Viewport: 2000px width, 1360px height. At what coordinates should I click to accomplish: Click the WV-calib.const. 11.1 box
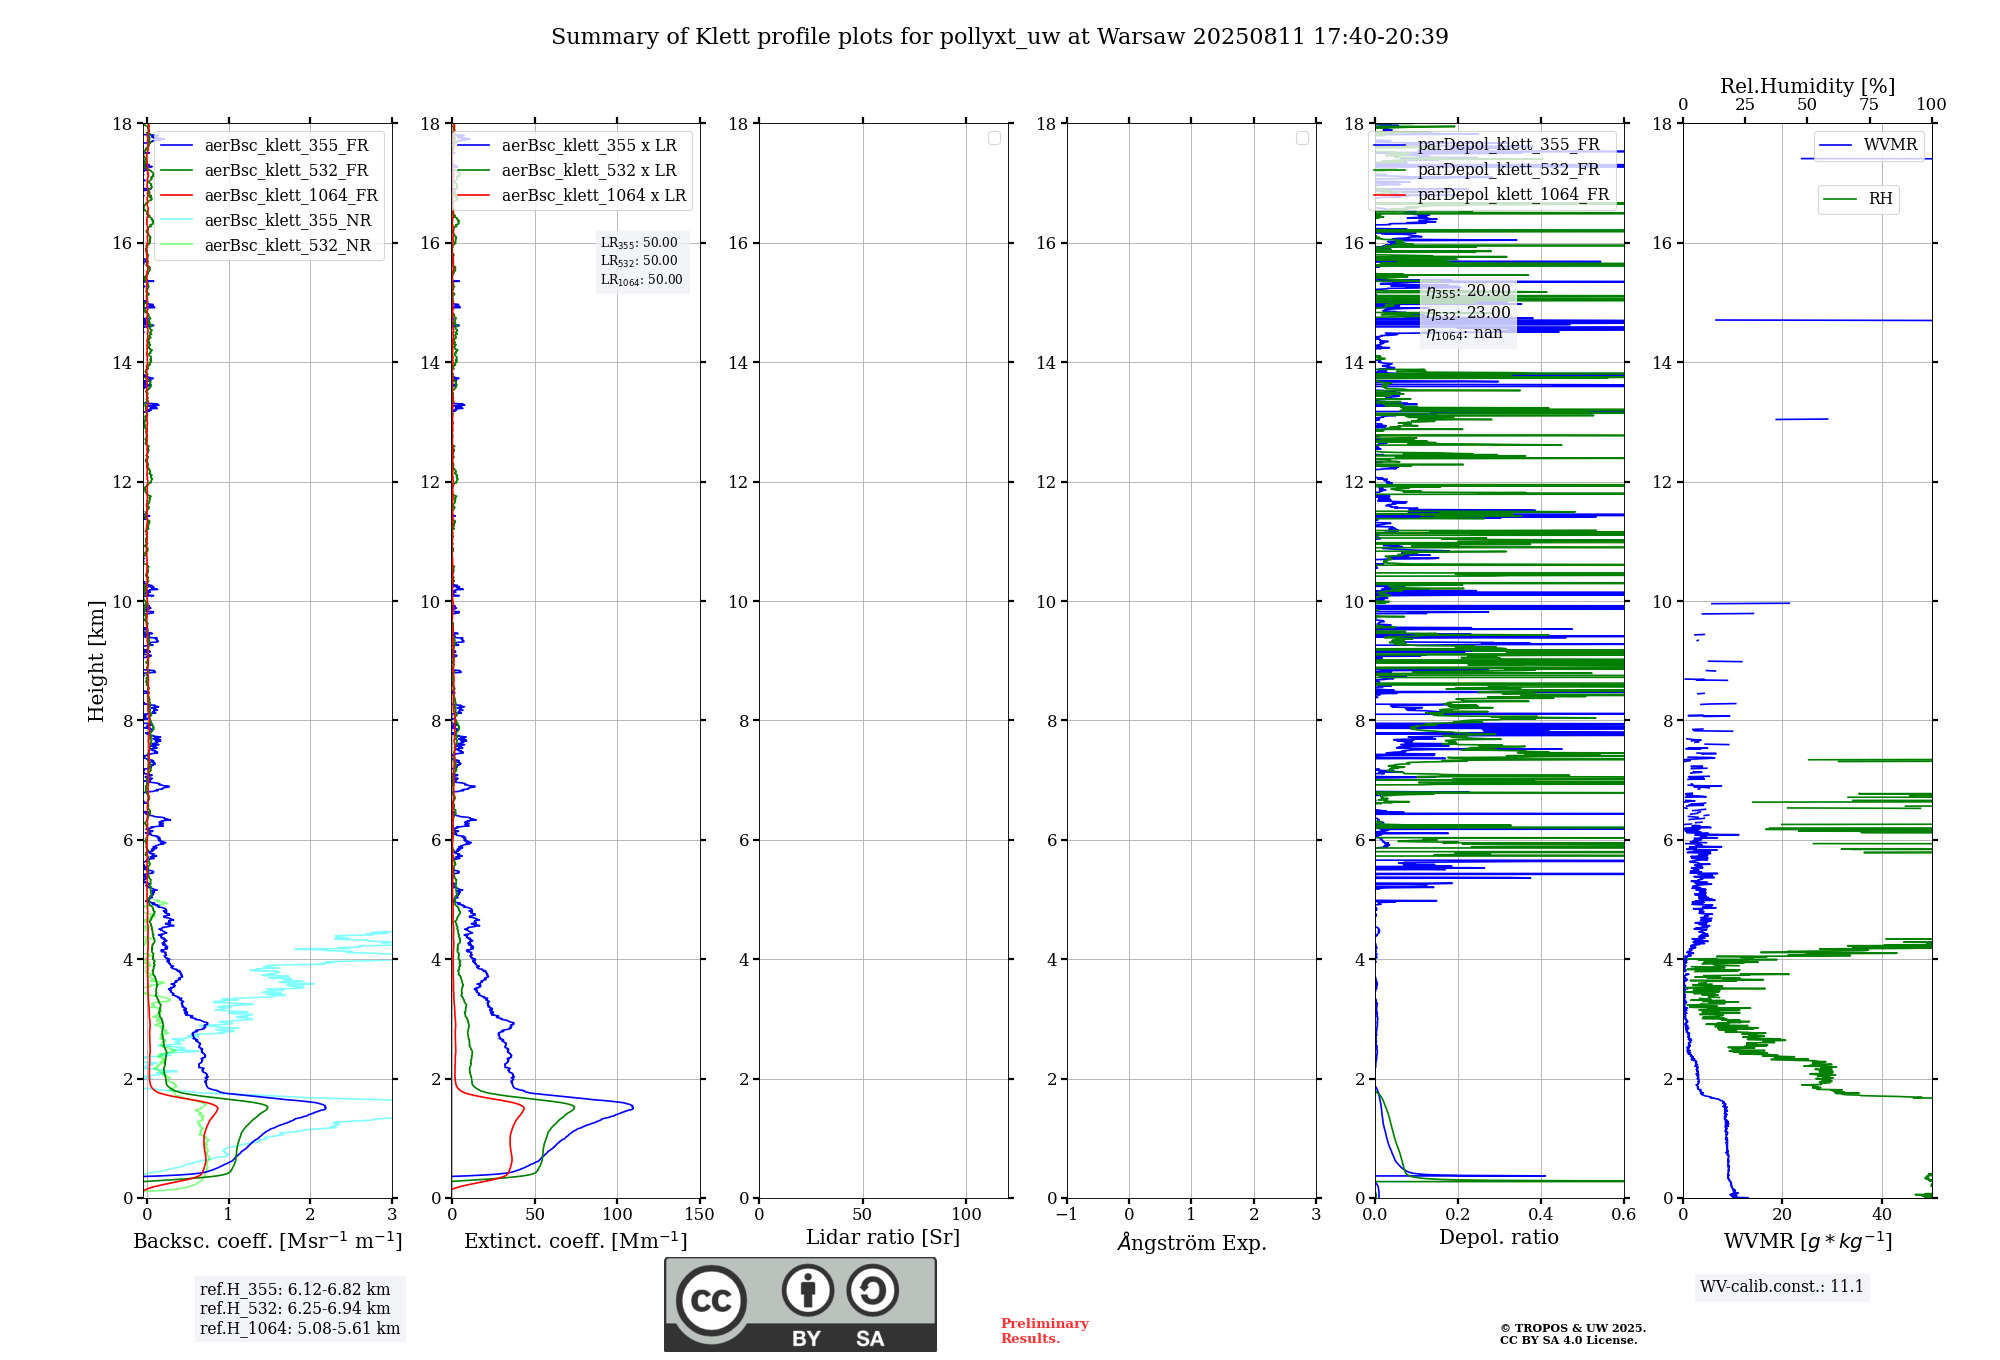1781,1287
